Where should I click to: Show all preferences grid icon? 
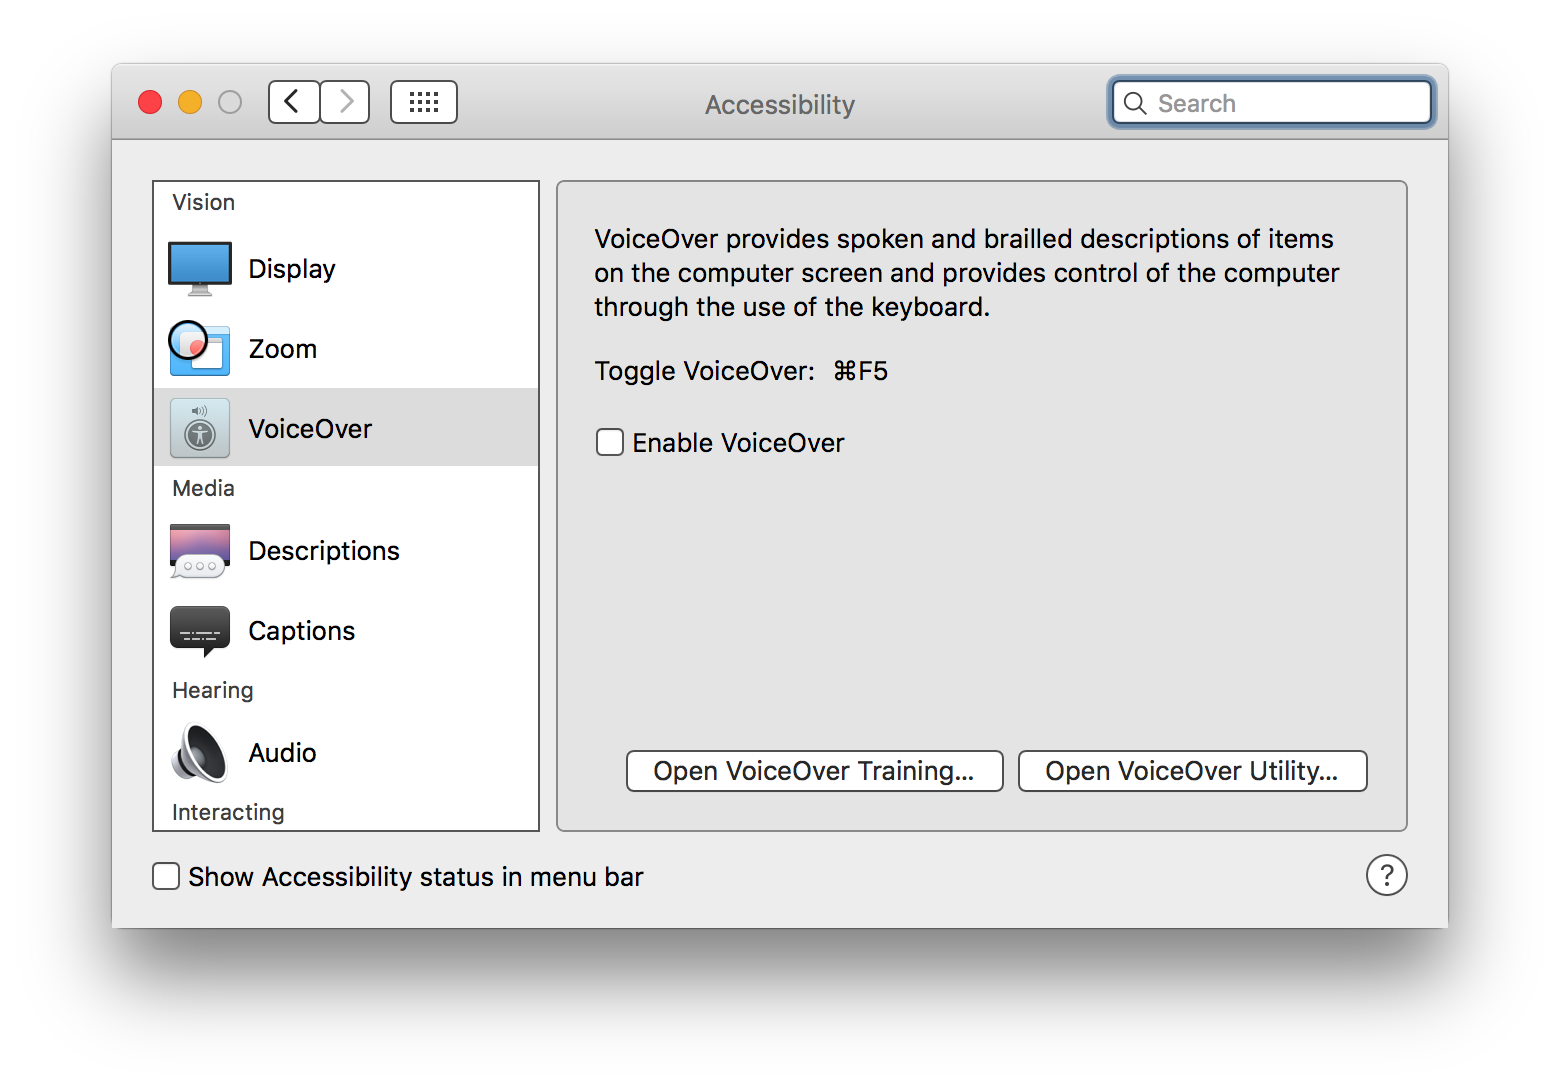coord(424,102)
